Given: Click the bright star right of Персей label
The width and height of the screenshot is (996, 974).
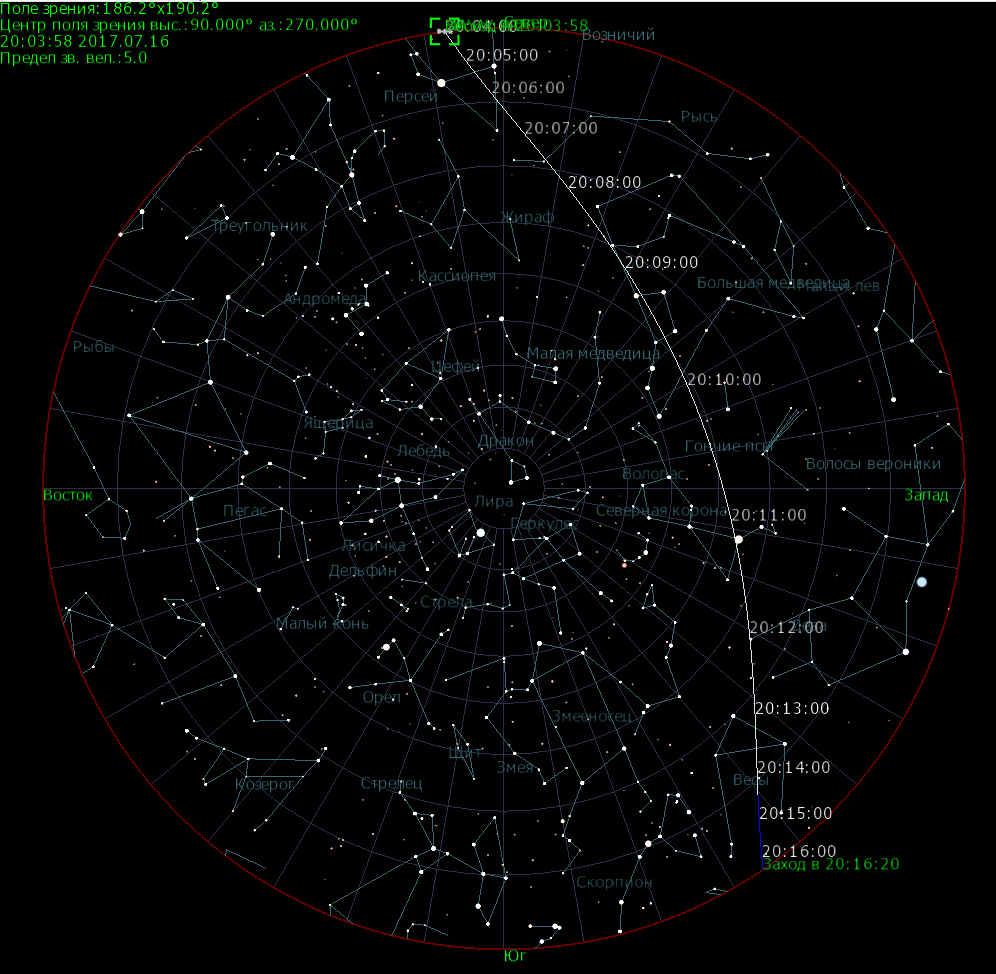Looking at the screenshot, I should tap(441, 83).
